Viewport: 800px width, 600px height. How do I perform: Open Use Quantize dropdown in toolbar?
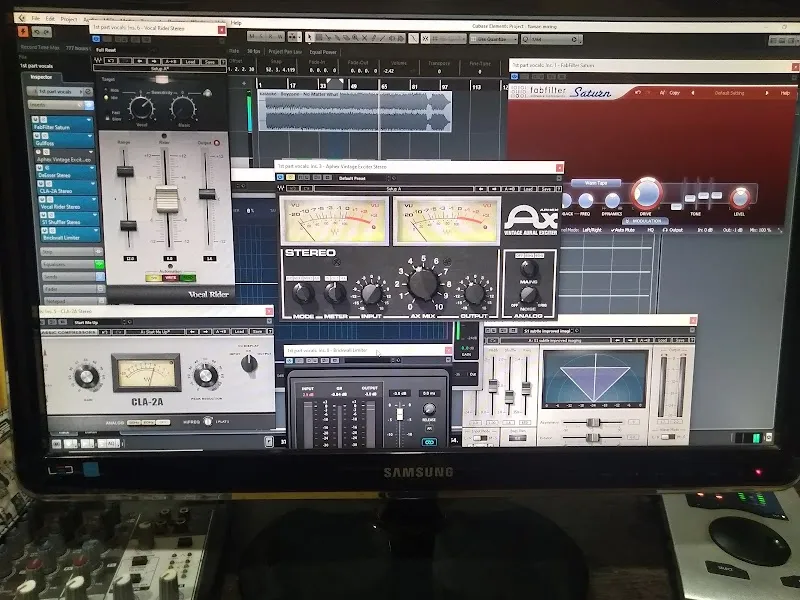(493, 39)
